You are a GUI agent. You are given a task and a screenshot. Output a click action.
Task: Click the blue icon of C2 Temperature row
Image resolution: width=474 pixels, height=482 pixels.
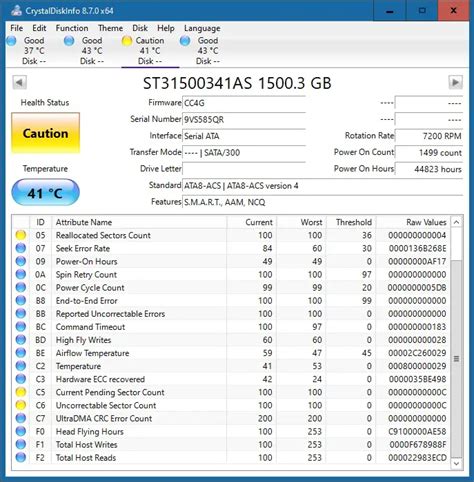tap(21, 366)
